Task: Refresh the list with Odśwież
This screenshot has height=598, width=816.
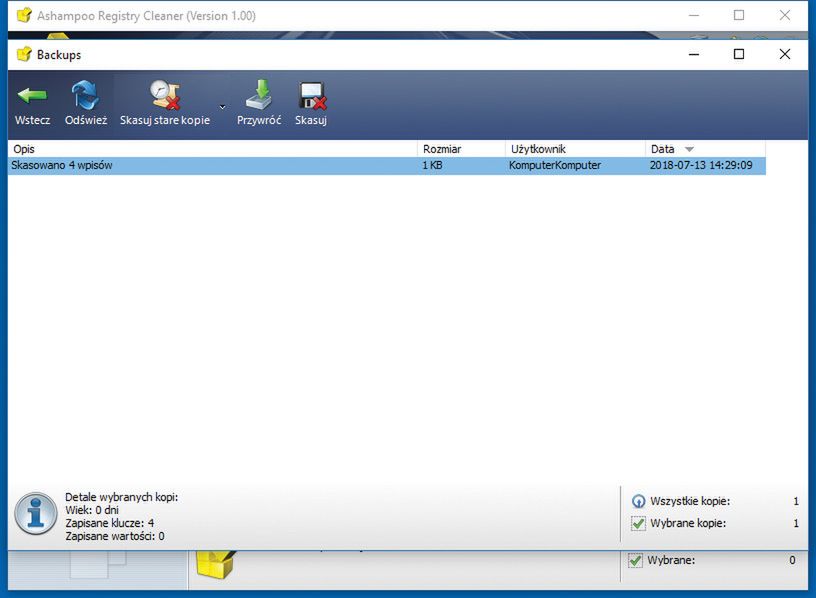Action: (86, 104)
